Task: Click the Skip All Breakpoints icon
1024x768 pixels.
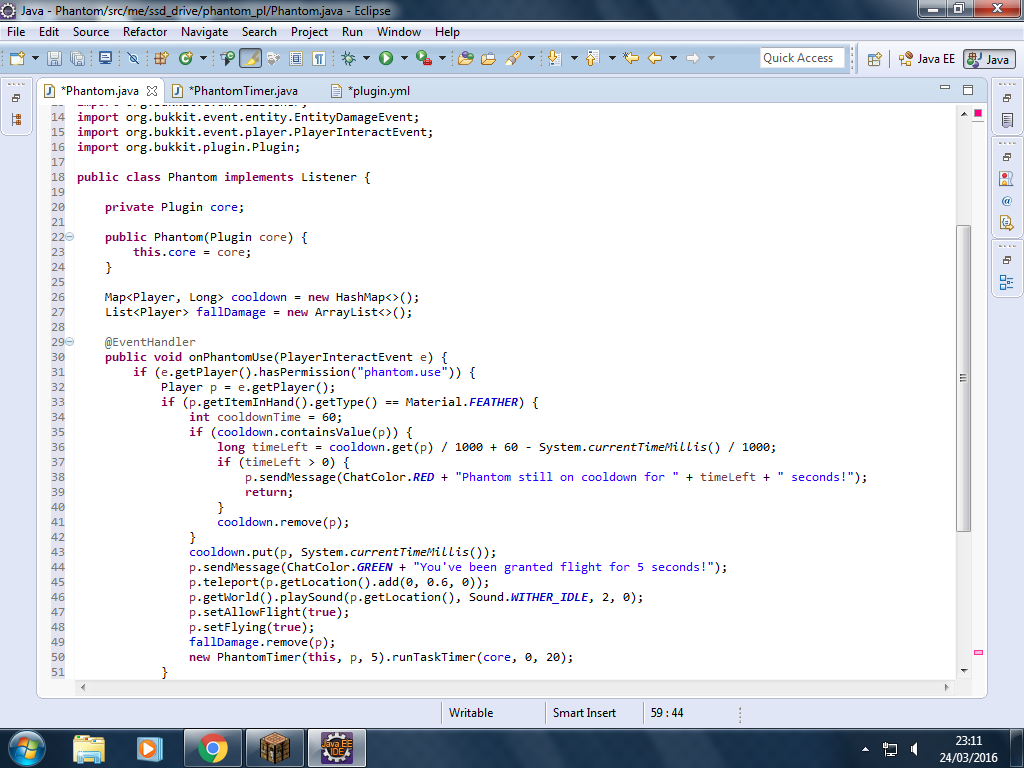Action: pyautogui.click(x=133, y=58)
